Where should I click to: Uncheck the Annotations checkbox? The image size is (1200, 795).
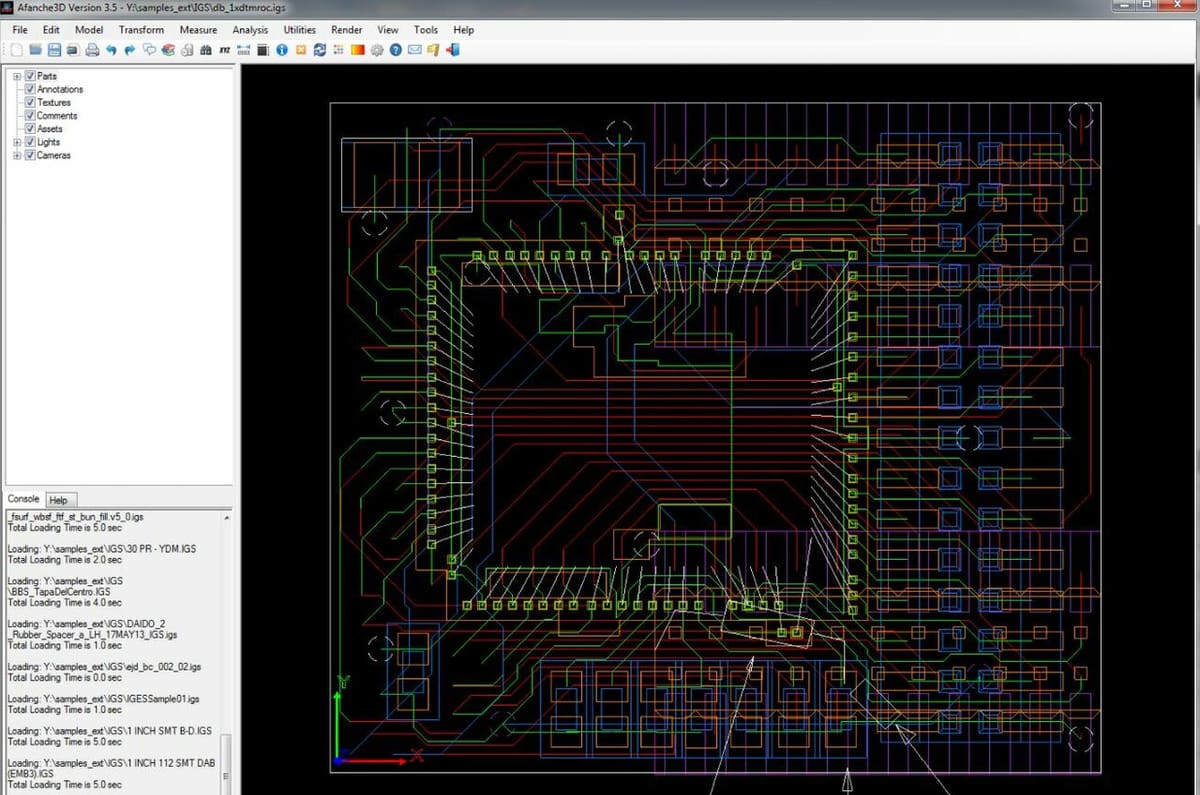pyautogui.click(x=30, y=89)
